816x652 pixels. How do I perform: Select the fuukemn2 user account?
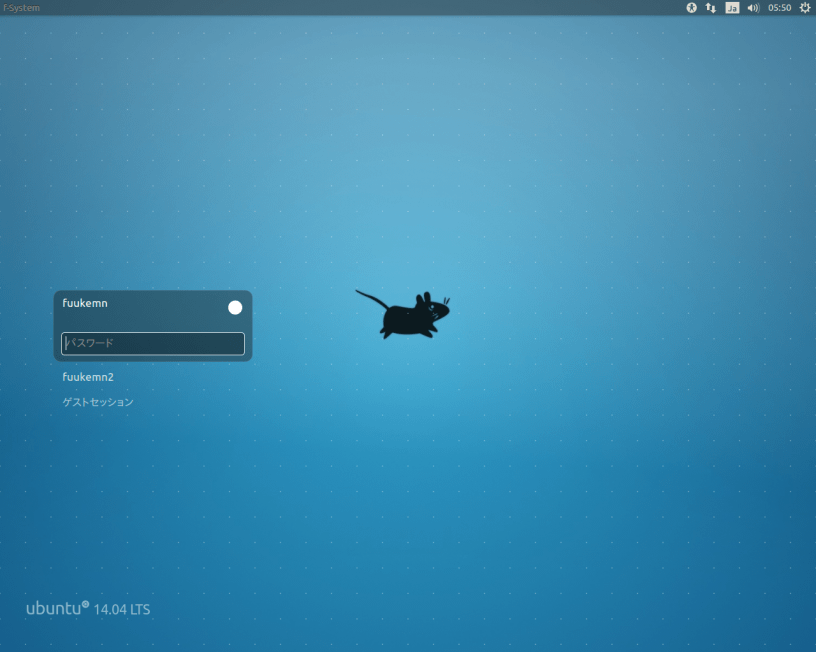coord(88,377)
